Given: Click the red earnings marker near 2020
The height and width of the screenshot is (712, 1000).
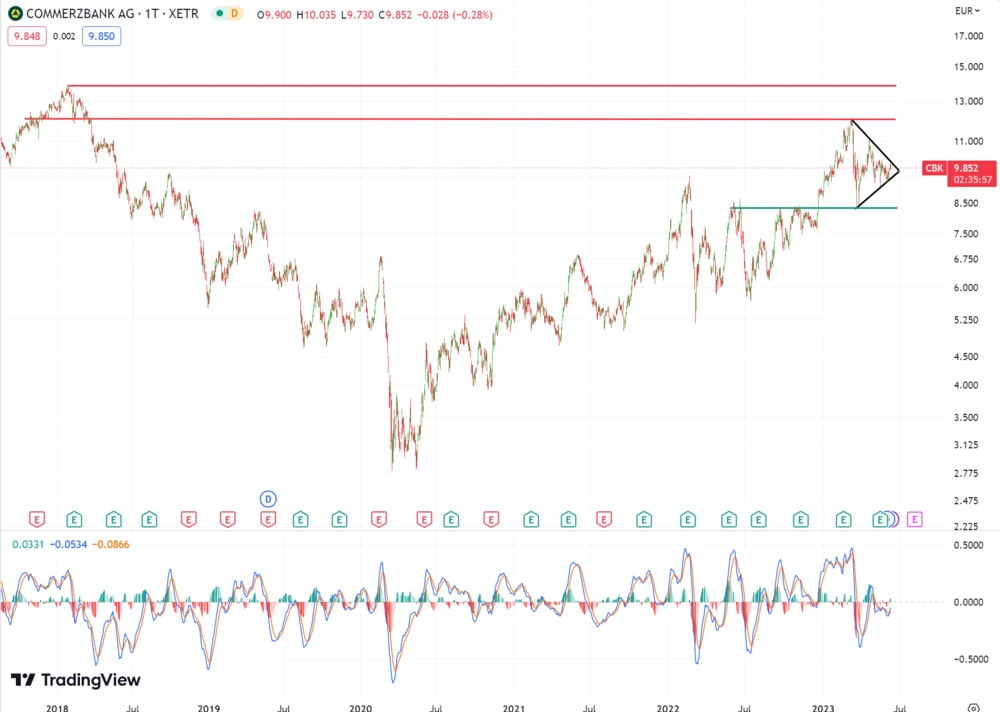Looking at the screenshot, I should coord(379,519).
